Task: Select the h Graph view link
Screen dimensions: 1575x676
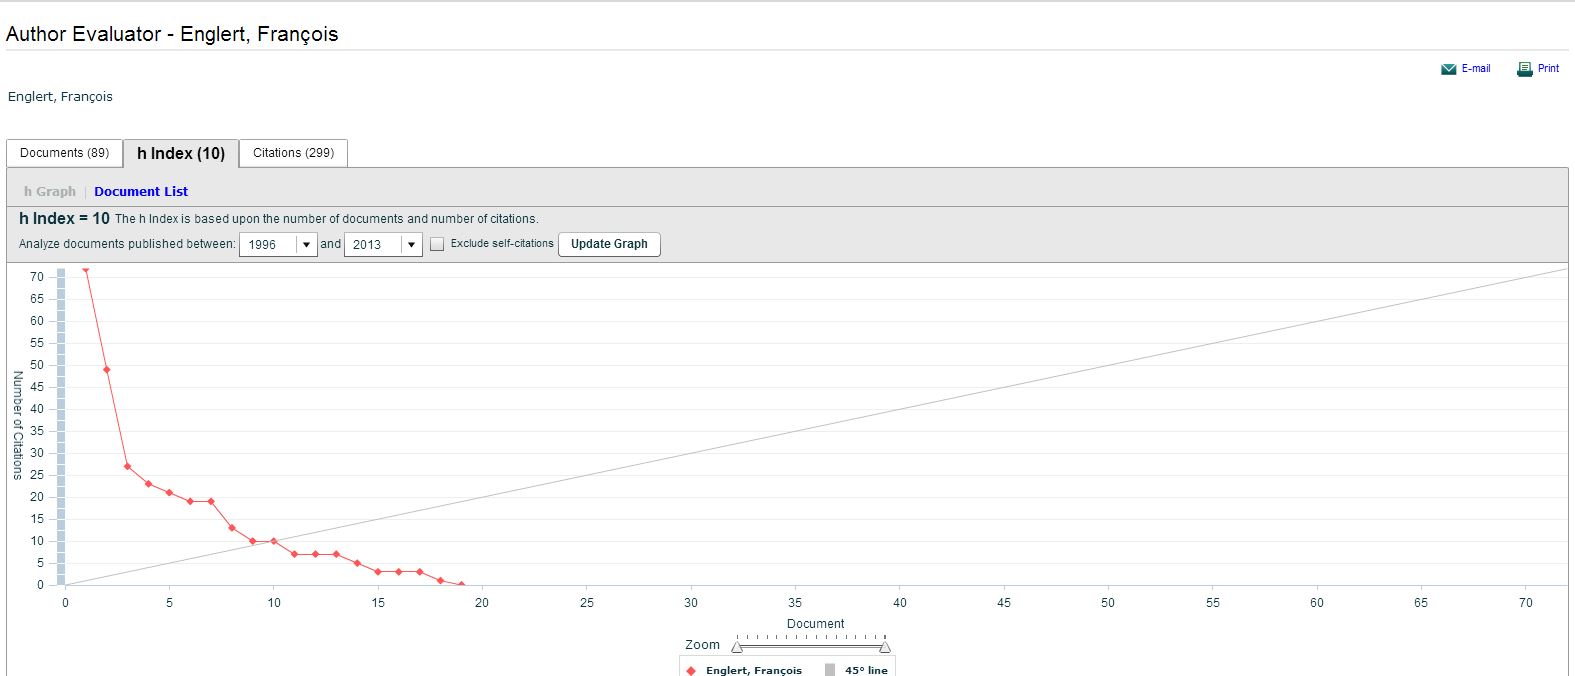Action: pyautogui.click(x=50, y=191)
